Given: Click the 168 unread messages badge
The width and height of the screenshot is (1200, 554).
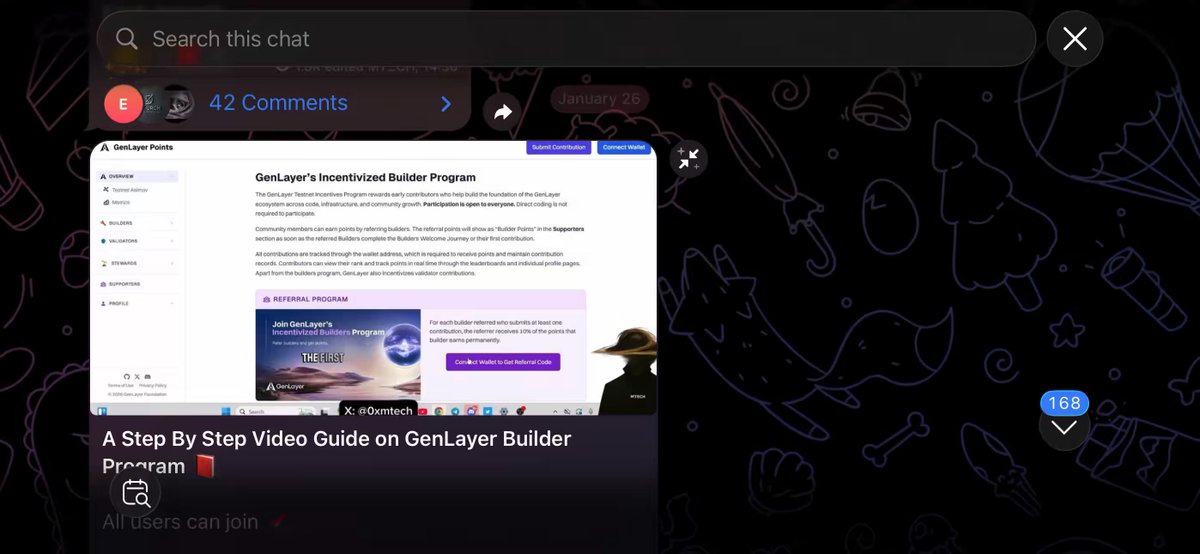Looking at the screenshot, I should coord(1064,403).
